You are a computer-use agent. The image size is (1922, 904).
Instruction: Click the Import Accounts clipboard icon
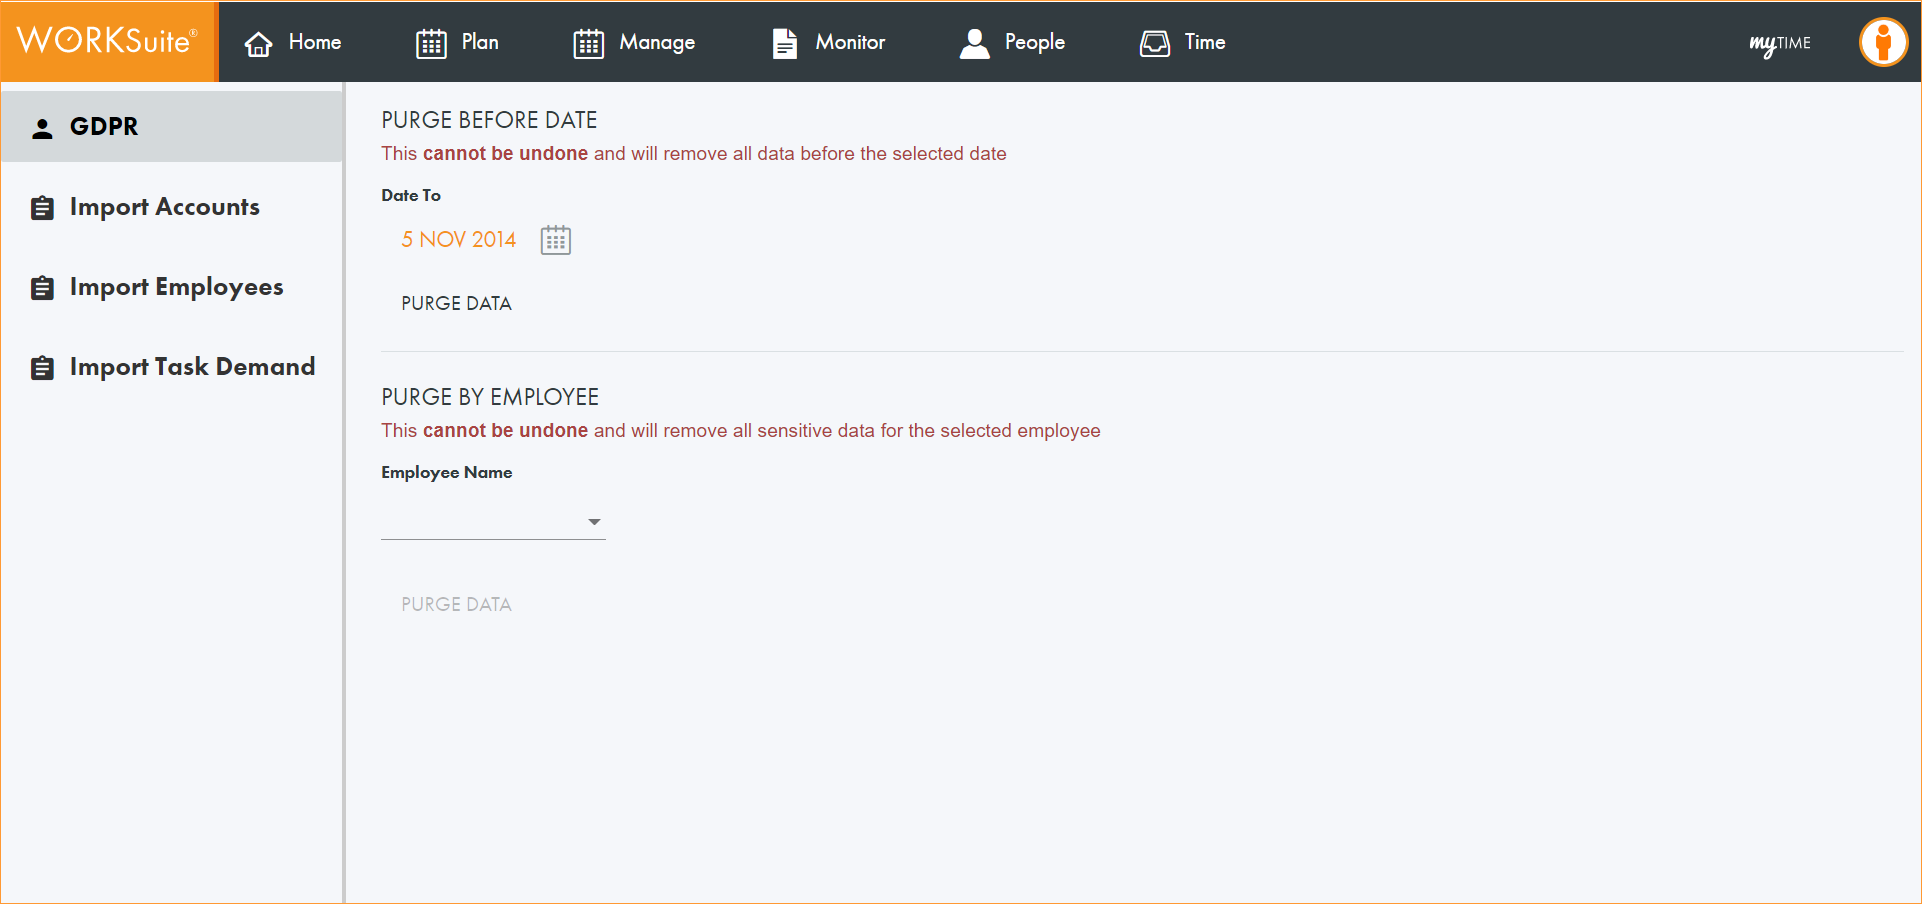click(42, 208)
